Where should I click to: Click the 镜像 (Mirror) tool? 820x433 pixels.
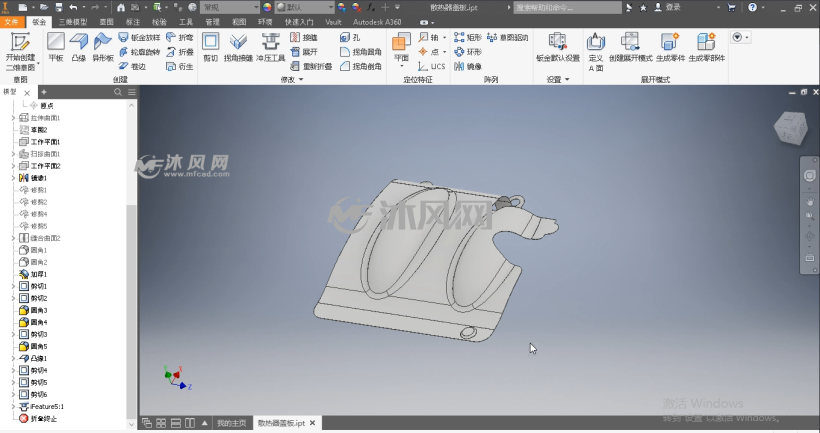[468, 66]
